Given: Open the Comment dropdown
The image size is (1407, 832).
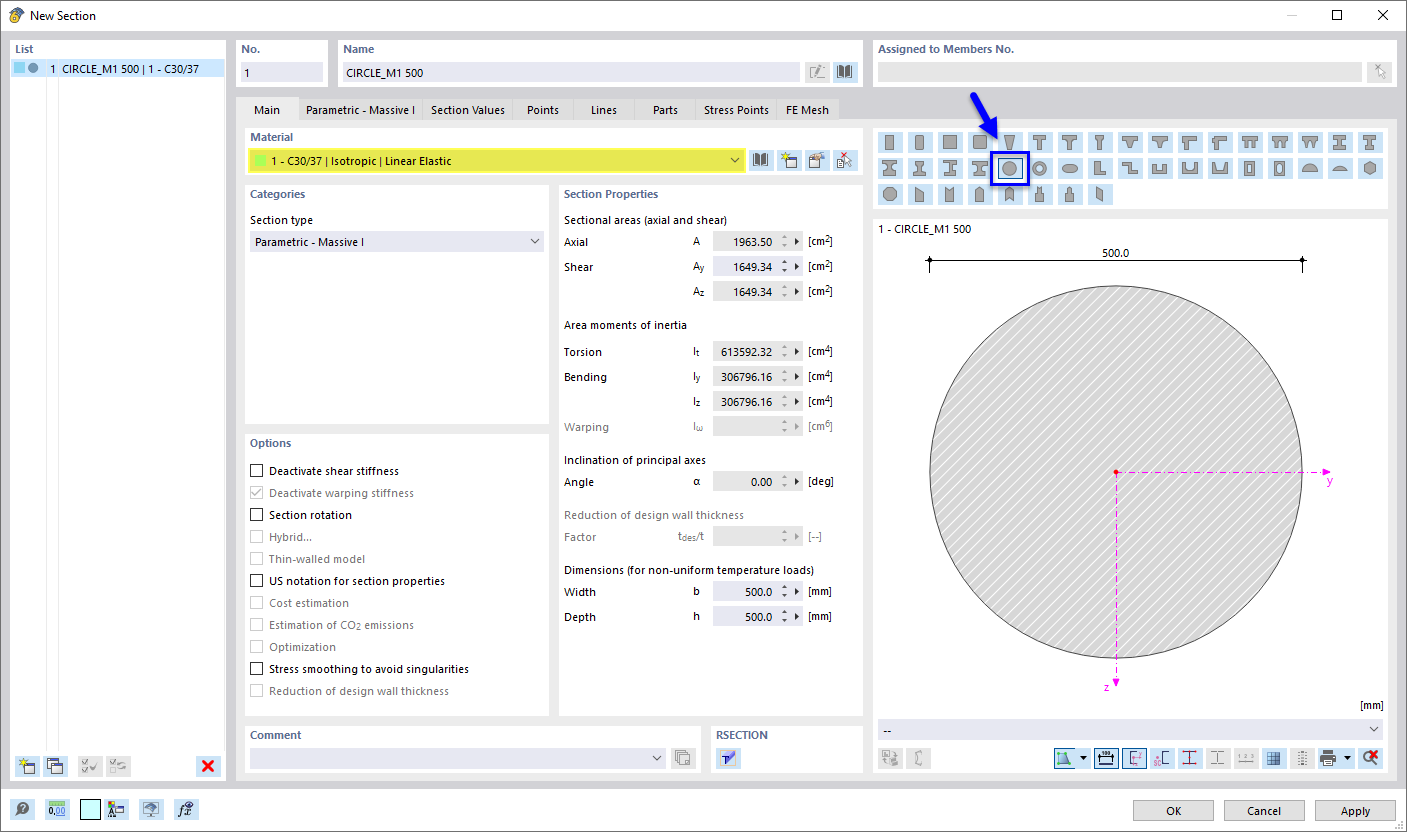Looking at the screenshot, I should (x=658, y=758).
